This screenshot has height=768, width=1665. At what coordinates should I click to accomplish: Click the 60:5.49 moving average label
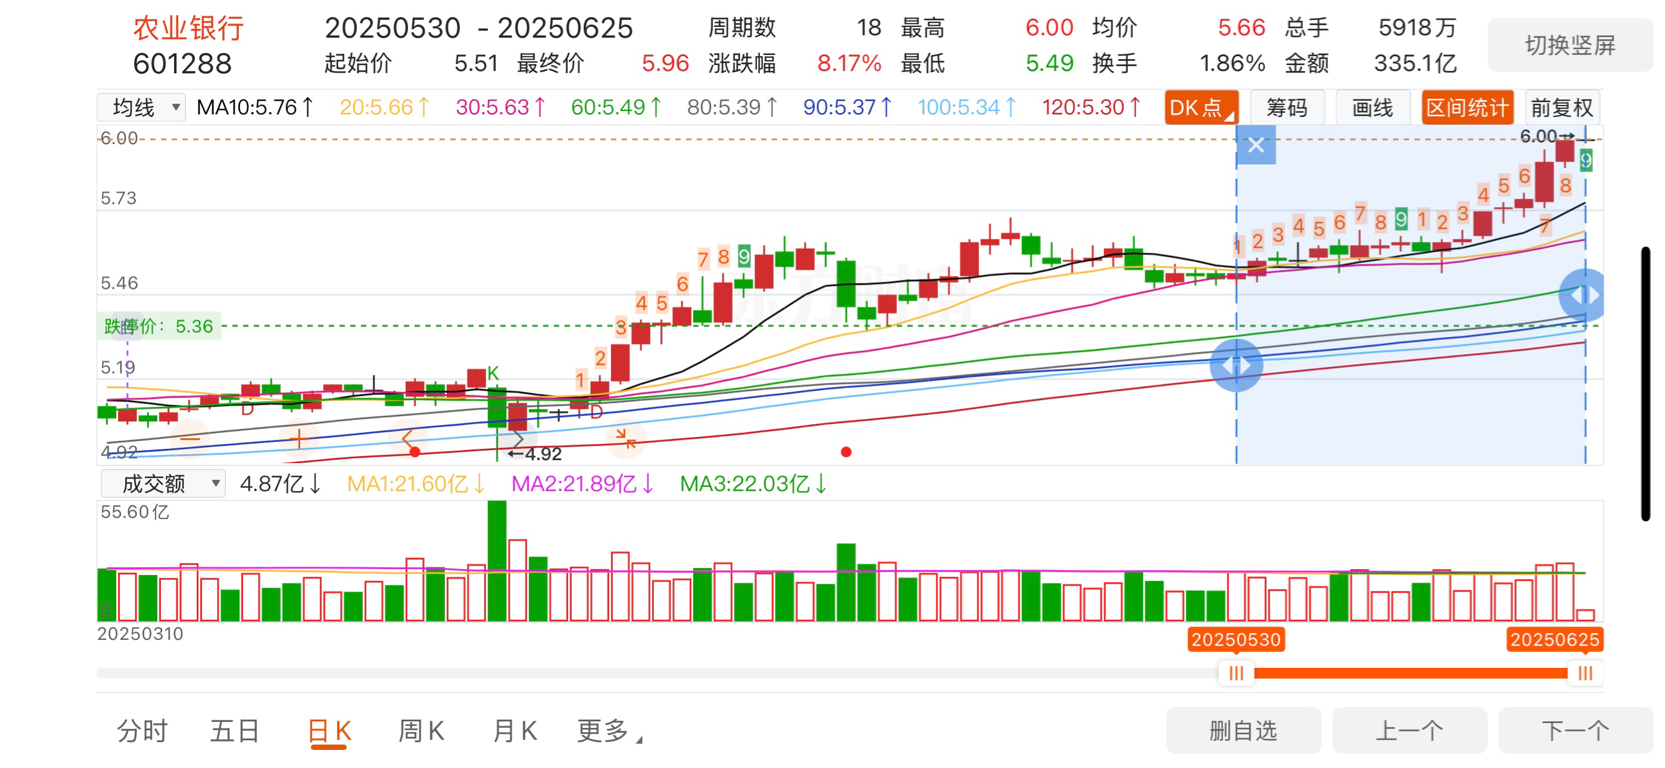click(x=616, y=107)
